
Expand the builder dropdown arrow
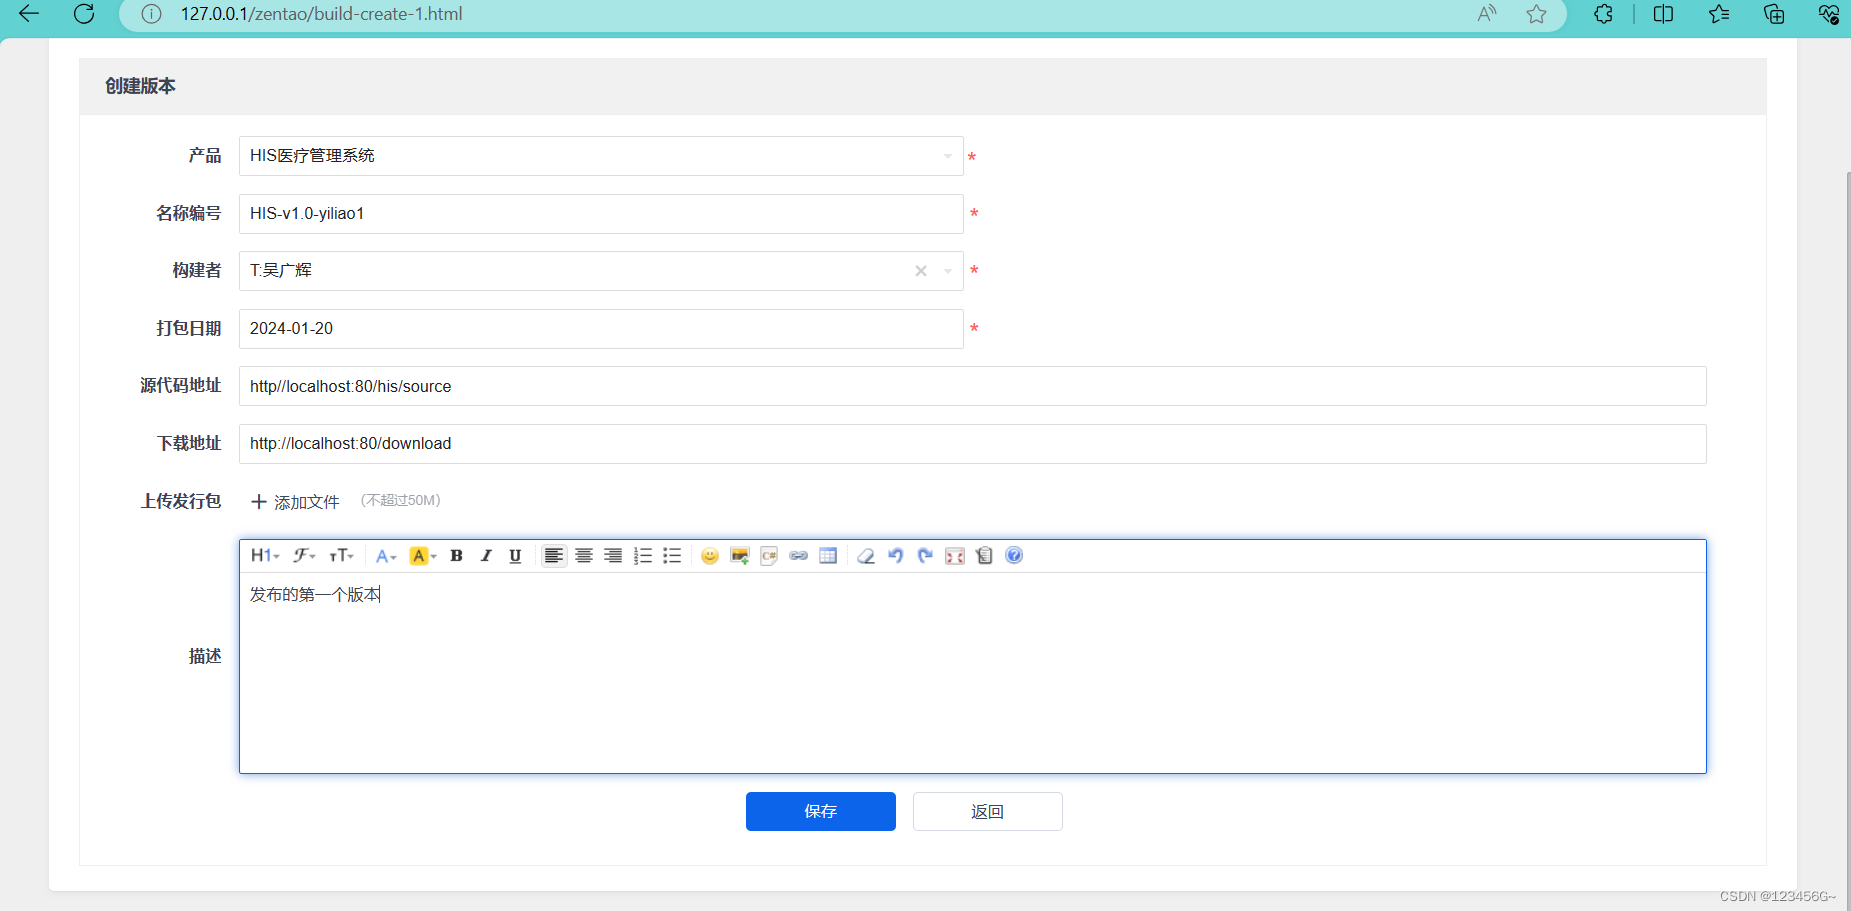pos(948,271)
